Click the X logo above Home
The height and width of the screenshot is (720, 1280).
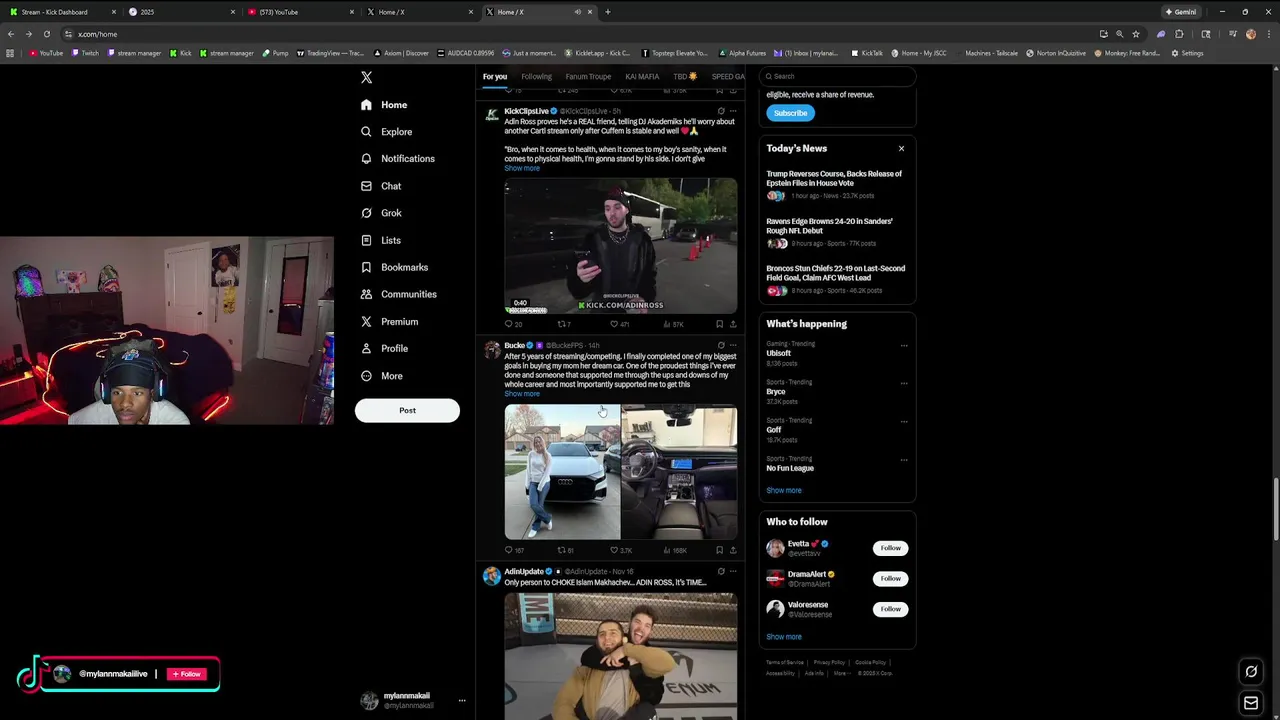[366, 77]
